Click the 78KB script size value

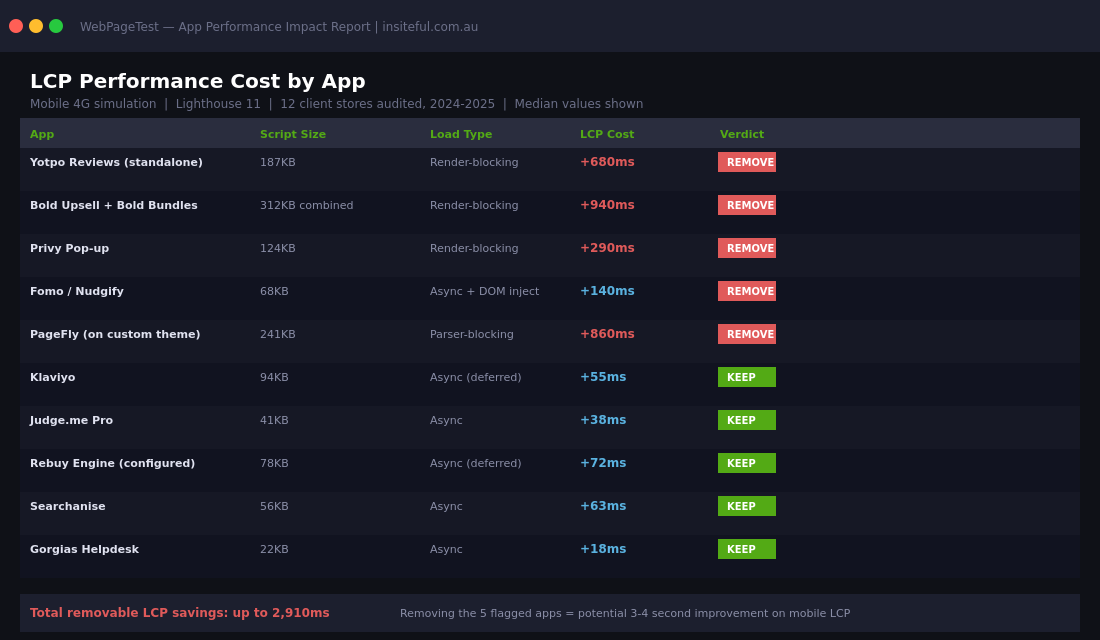click(274, 463)
